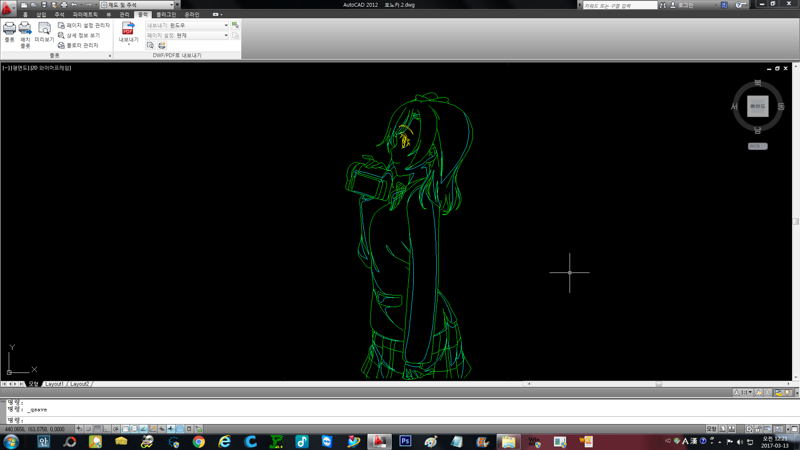Click ViewCube North (북) label
This screenshot has width=800, height=450.
pyautogui.click(x=758, y=83)
